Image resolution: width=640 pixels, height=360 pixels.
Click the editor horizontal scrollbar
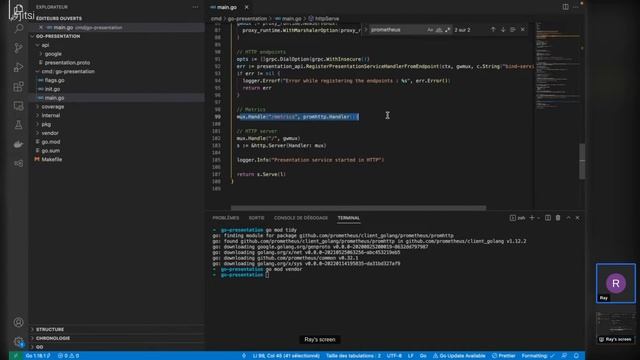(358, 208)
